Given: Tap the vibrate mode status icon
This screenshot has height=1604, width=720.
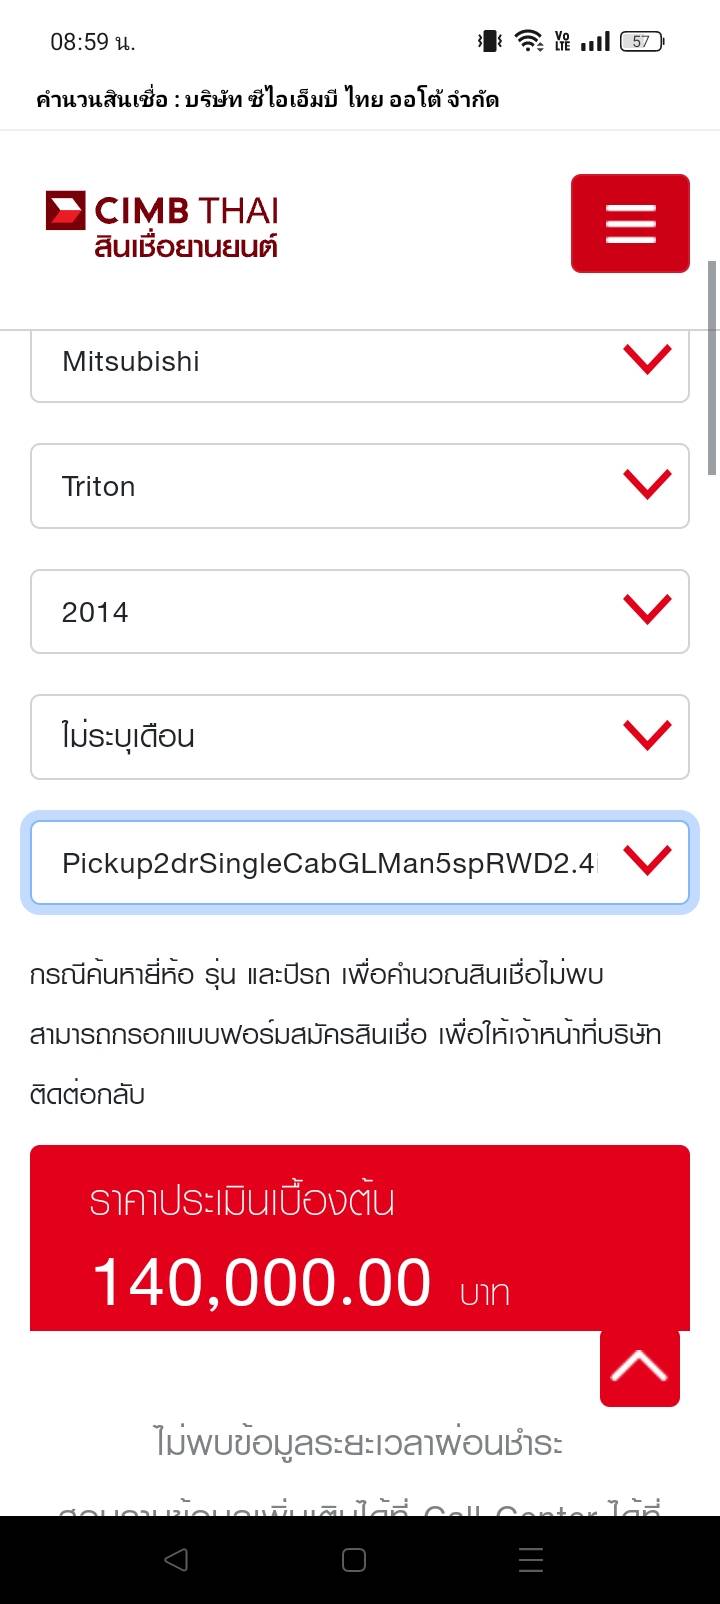Looking at the screenshot, I should point(489,41).
